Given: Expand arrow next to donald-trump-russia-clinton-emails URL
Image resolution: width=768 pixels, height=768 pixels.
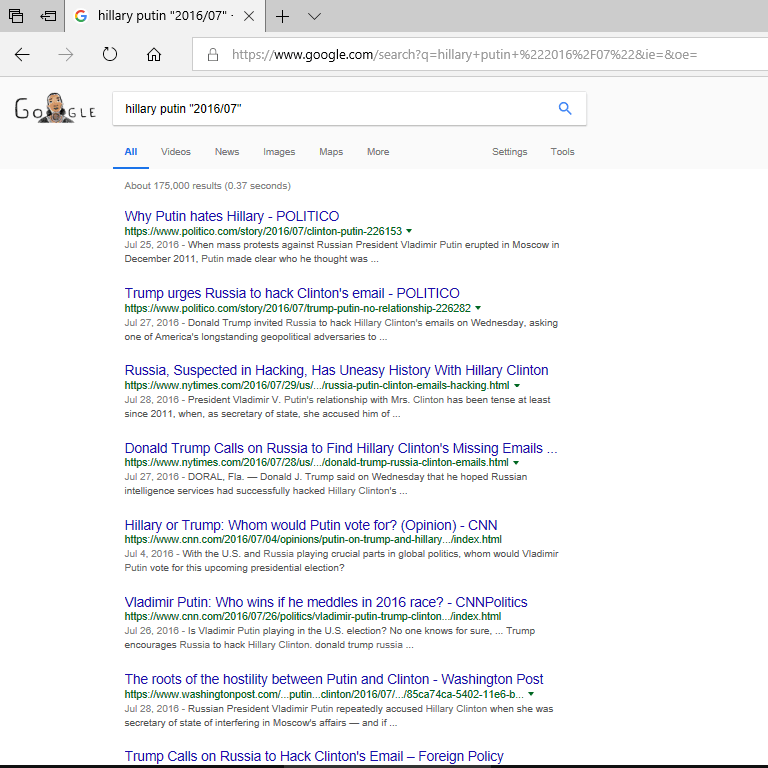Looking at the screenshot, I should point(516,462).
